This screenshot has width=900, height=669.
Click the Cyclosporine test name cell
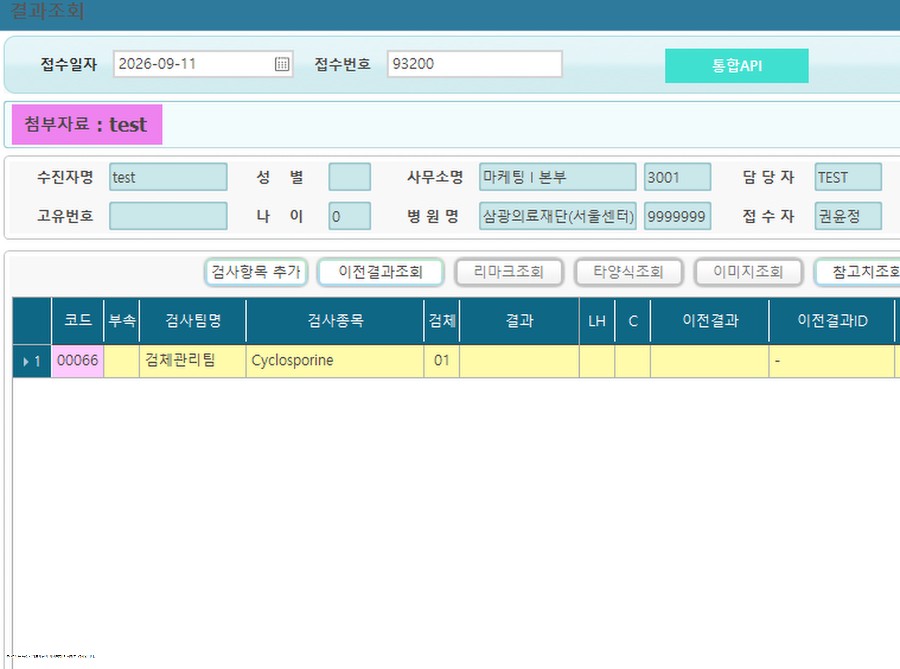click(x=335, y=361)
